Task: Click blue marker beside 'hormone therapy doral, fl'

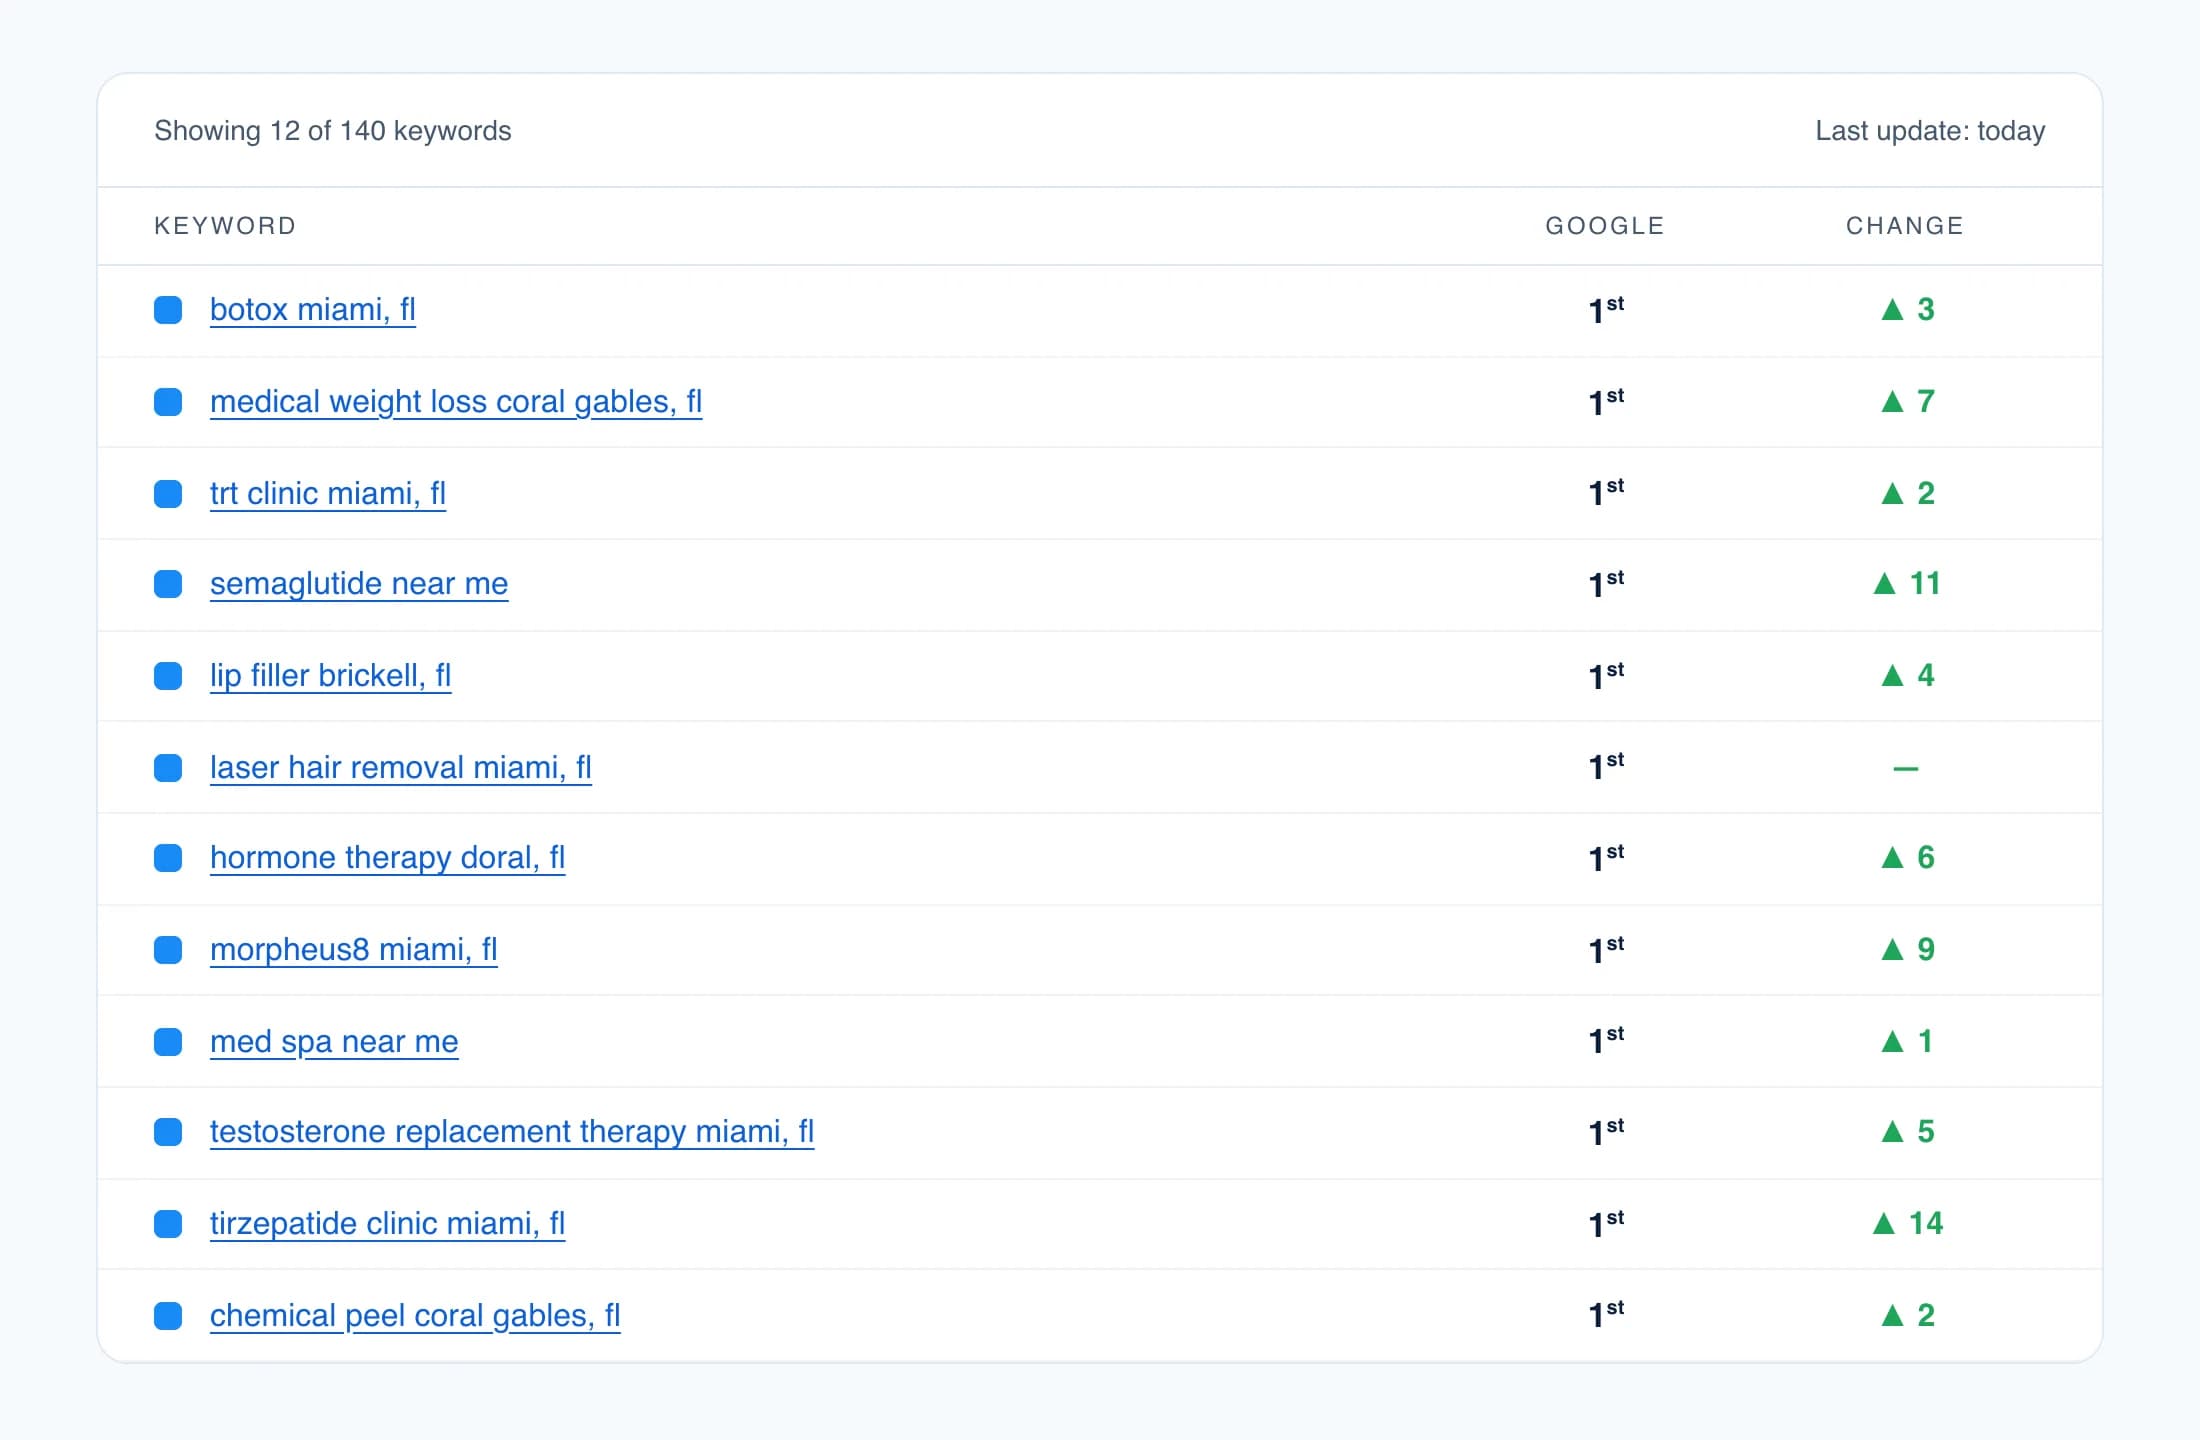Action: point(168,858)
